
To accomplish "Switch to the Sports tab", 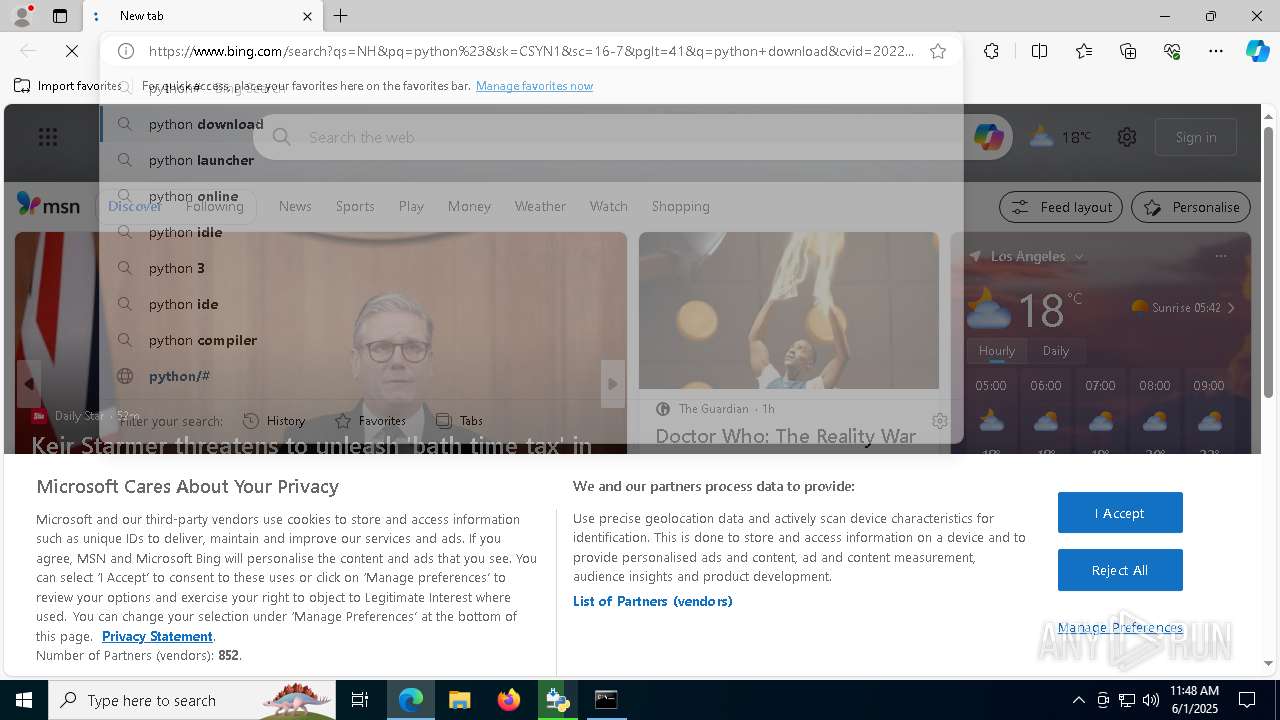I will click(355, 206).
